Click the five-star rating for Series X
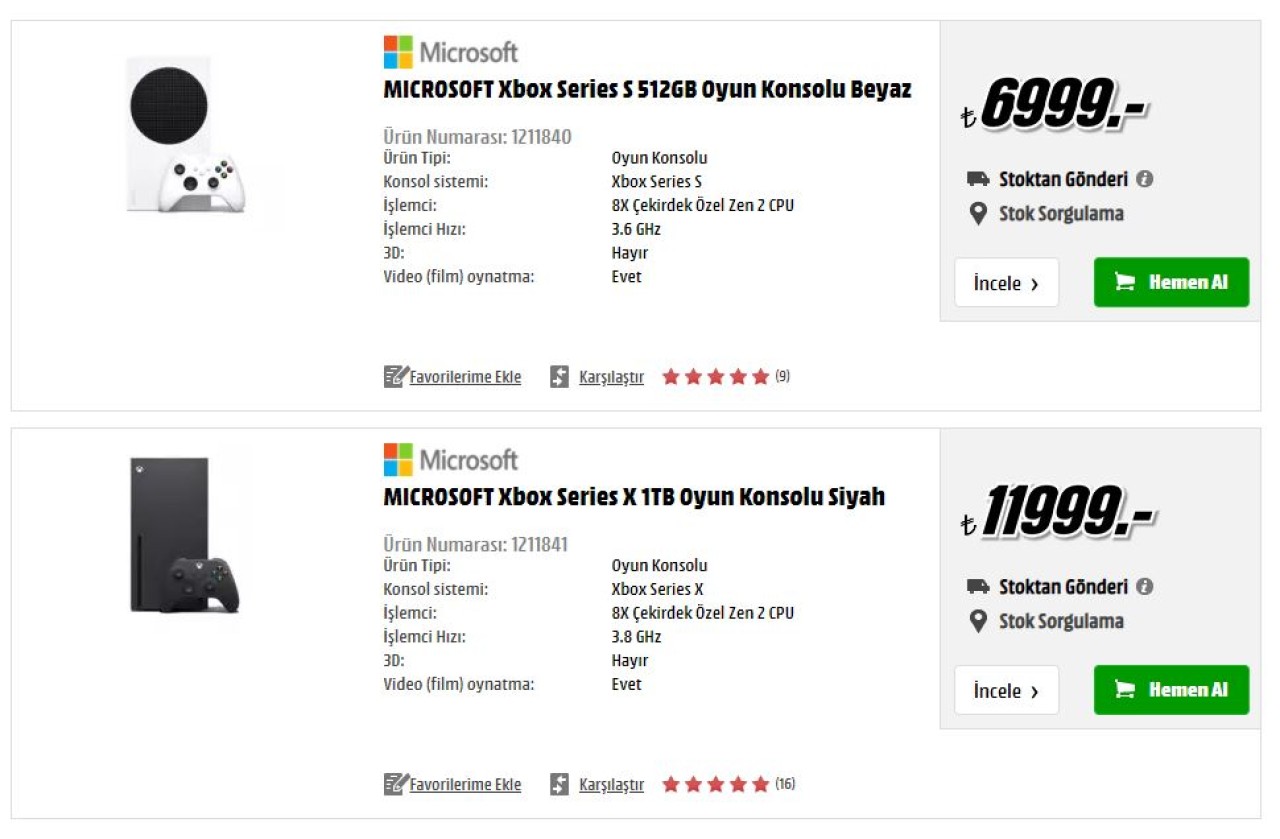The width and height of the screenshot is (1280, 839). click(714, 784)
